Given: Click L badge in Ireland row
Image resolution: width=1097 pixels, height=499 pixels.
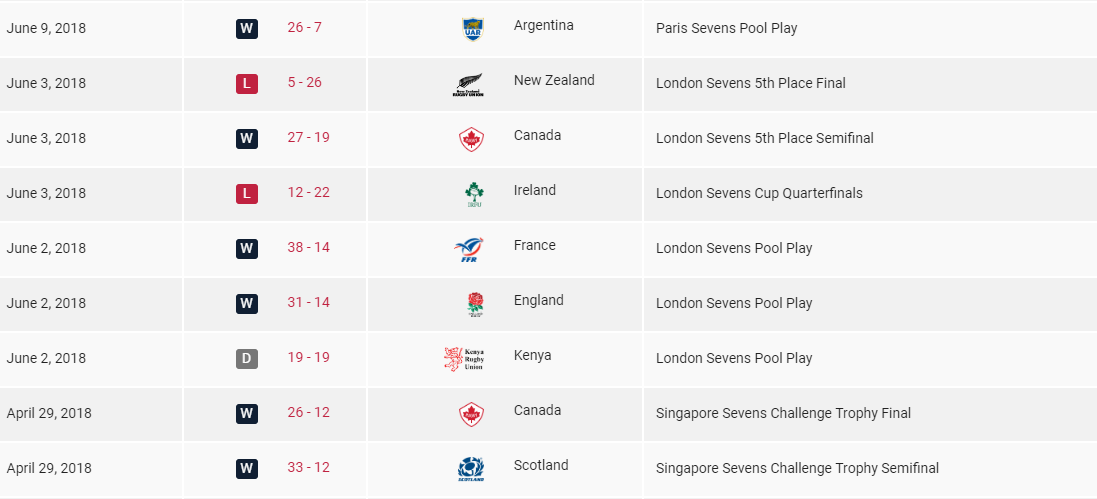Looking at the screenshot, I should pos(247,193).
